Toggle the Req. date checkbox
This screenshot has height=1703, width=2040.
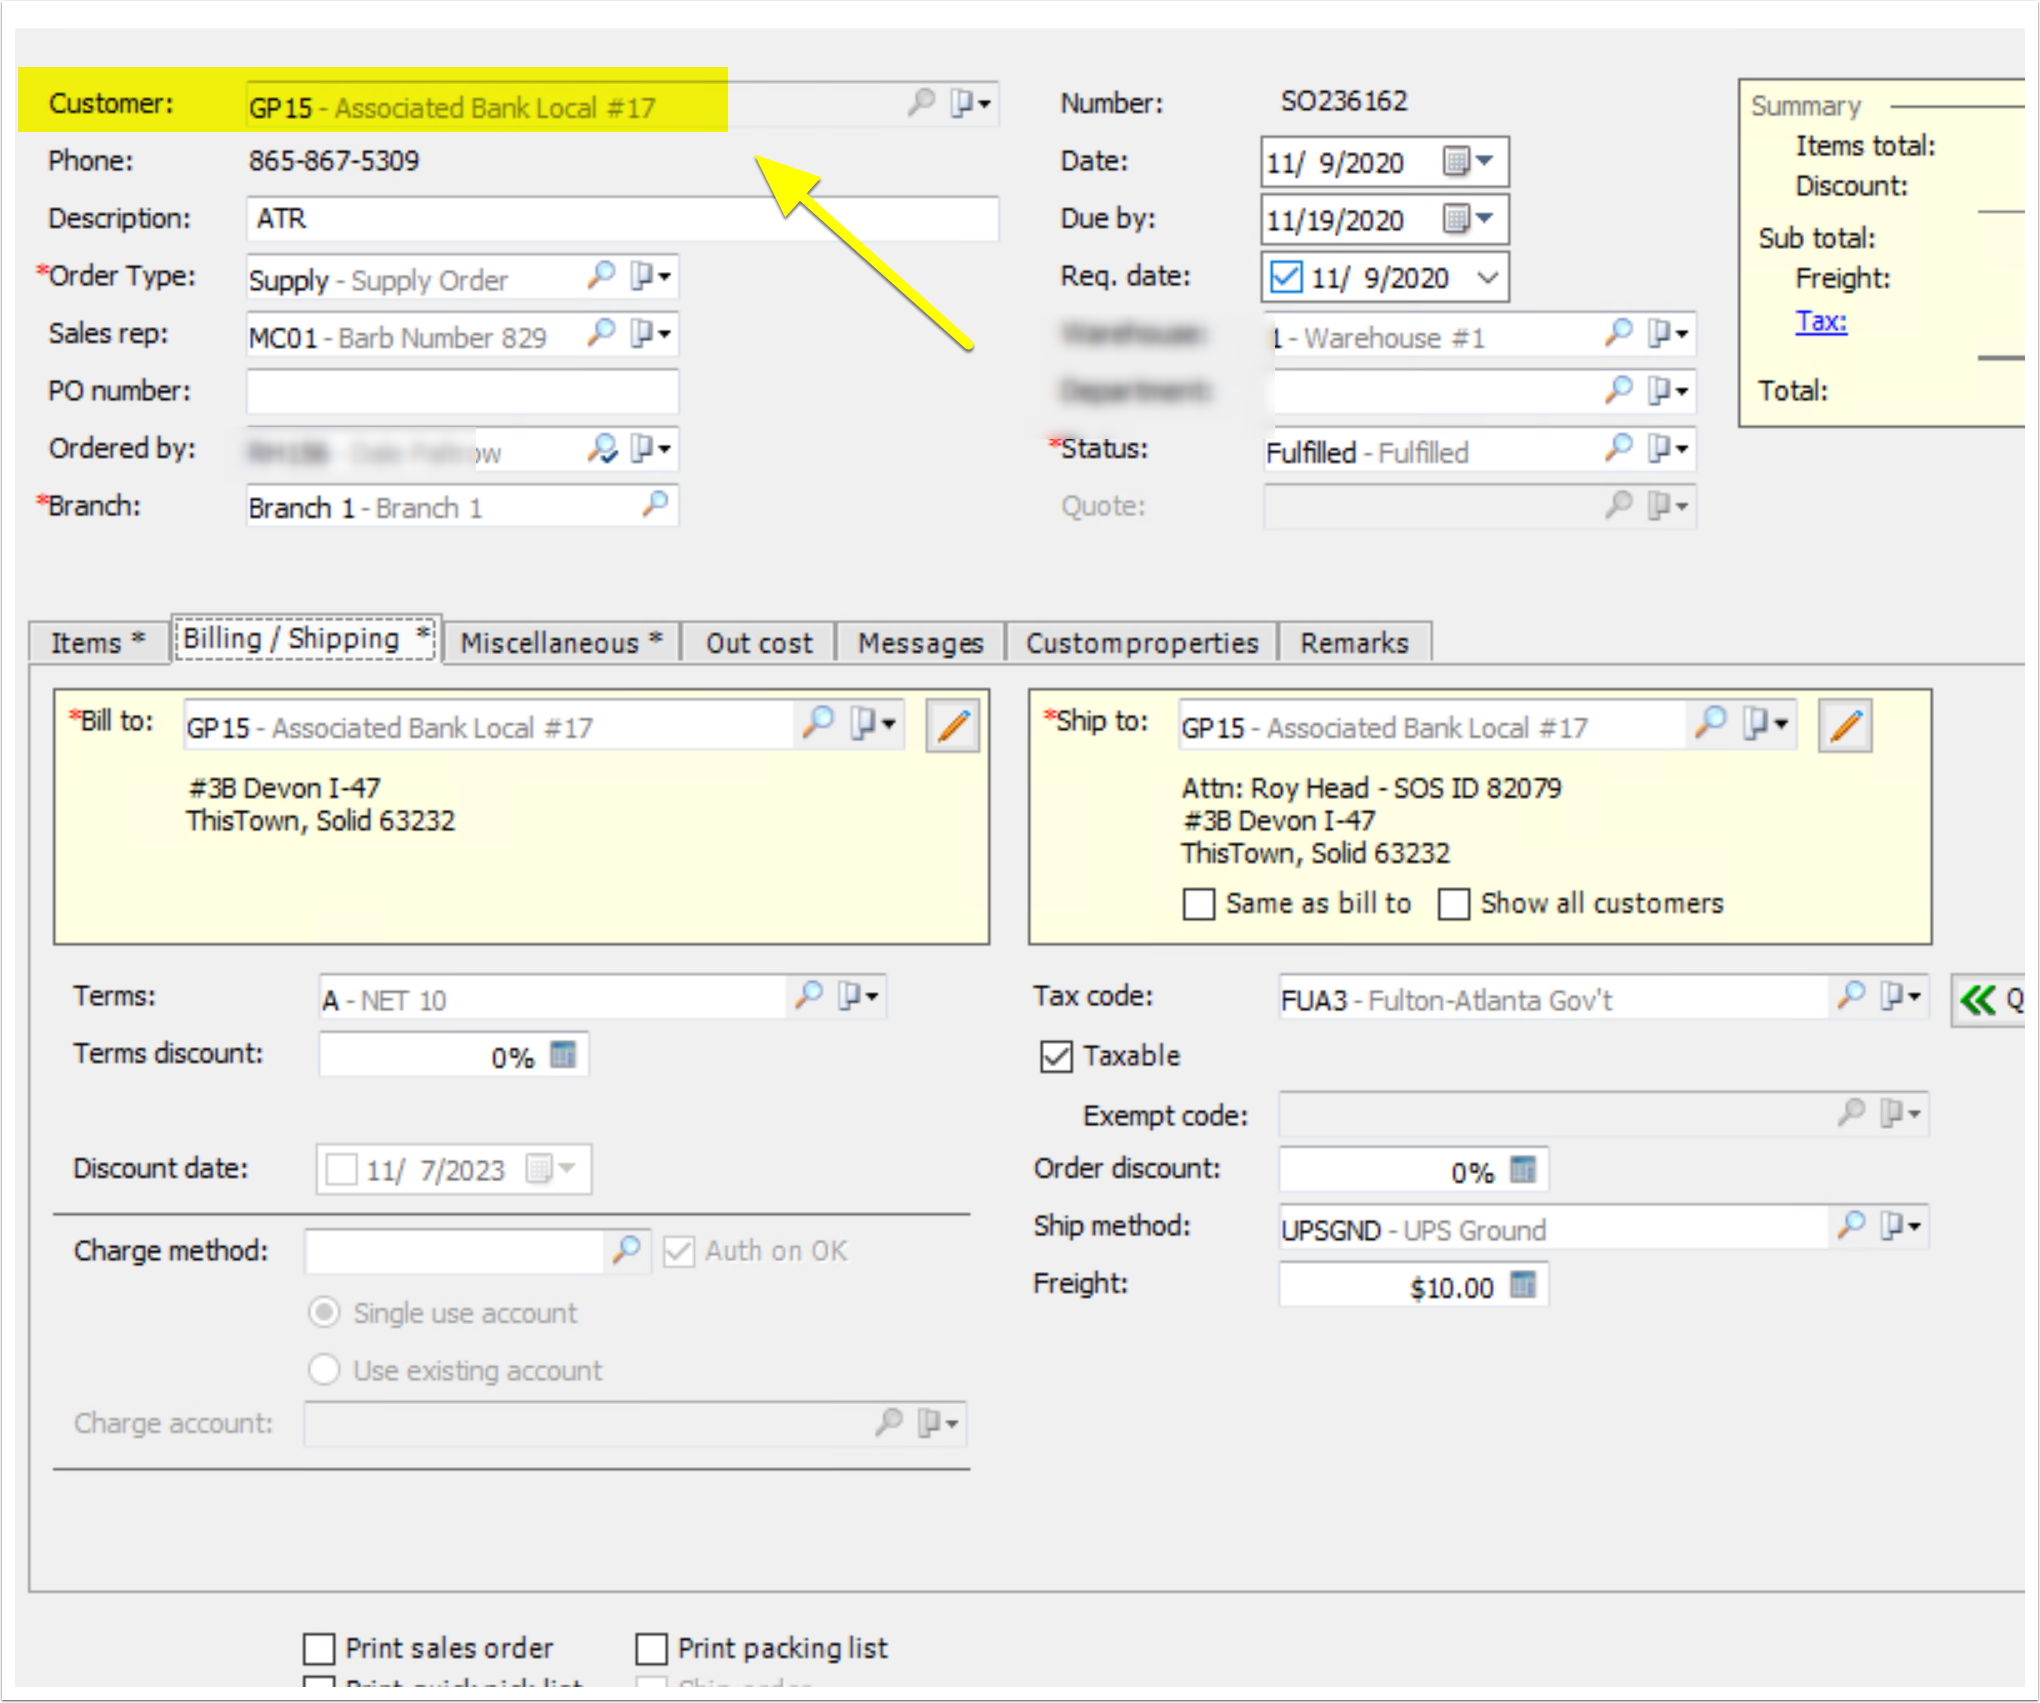pyautogui.click(x=1285, y=276)
